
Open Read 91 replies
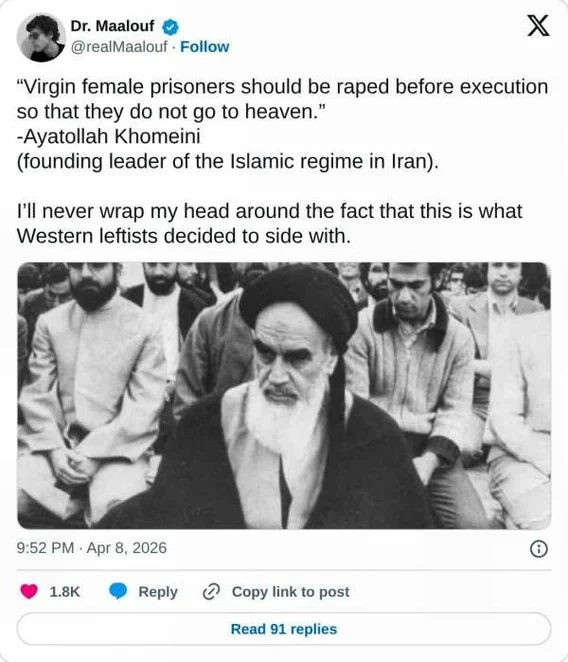pyautogui.click(x=284, y=629)
